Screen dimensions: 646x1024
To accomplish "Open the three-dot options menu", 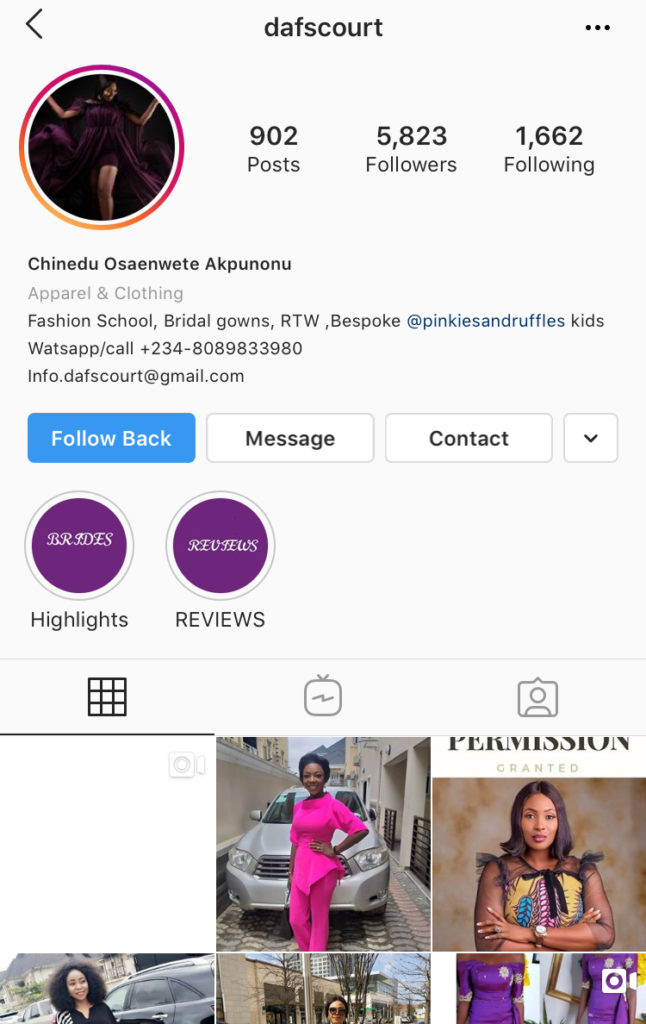I will pos(597,27).
